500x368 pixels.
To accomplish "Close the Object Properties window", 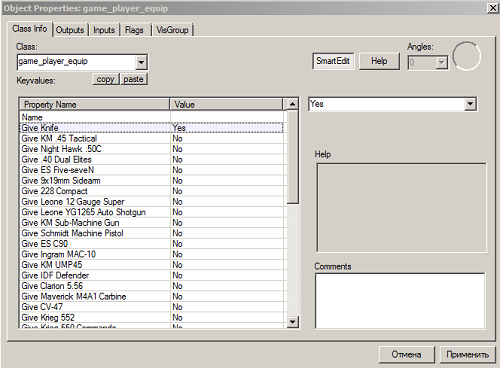I will click(x=493, y=8).
